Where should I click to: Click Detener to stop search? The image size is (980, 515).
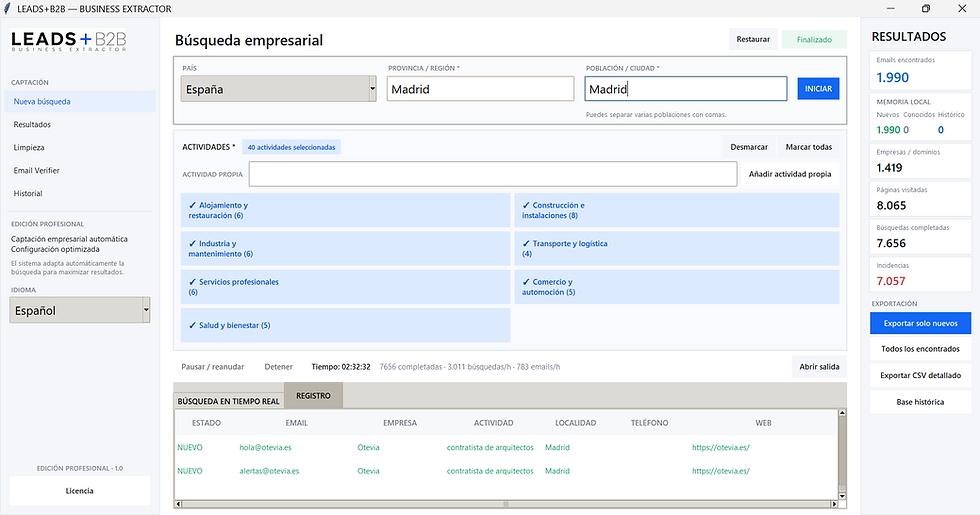278,367
